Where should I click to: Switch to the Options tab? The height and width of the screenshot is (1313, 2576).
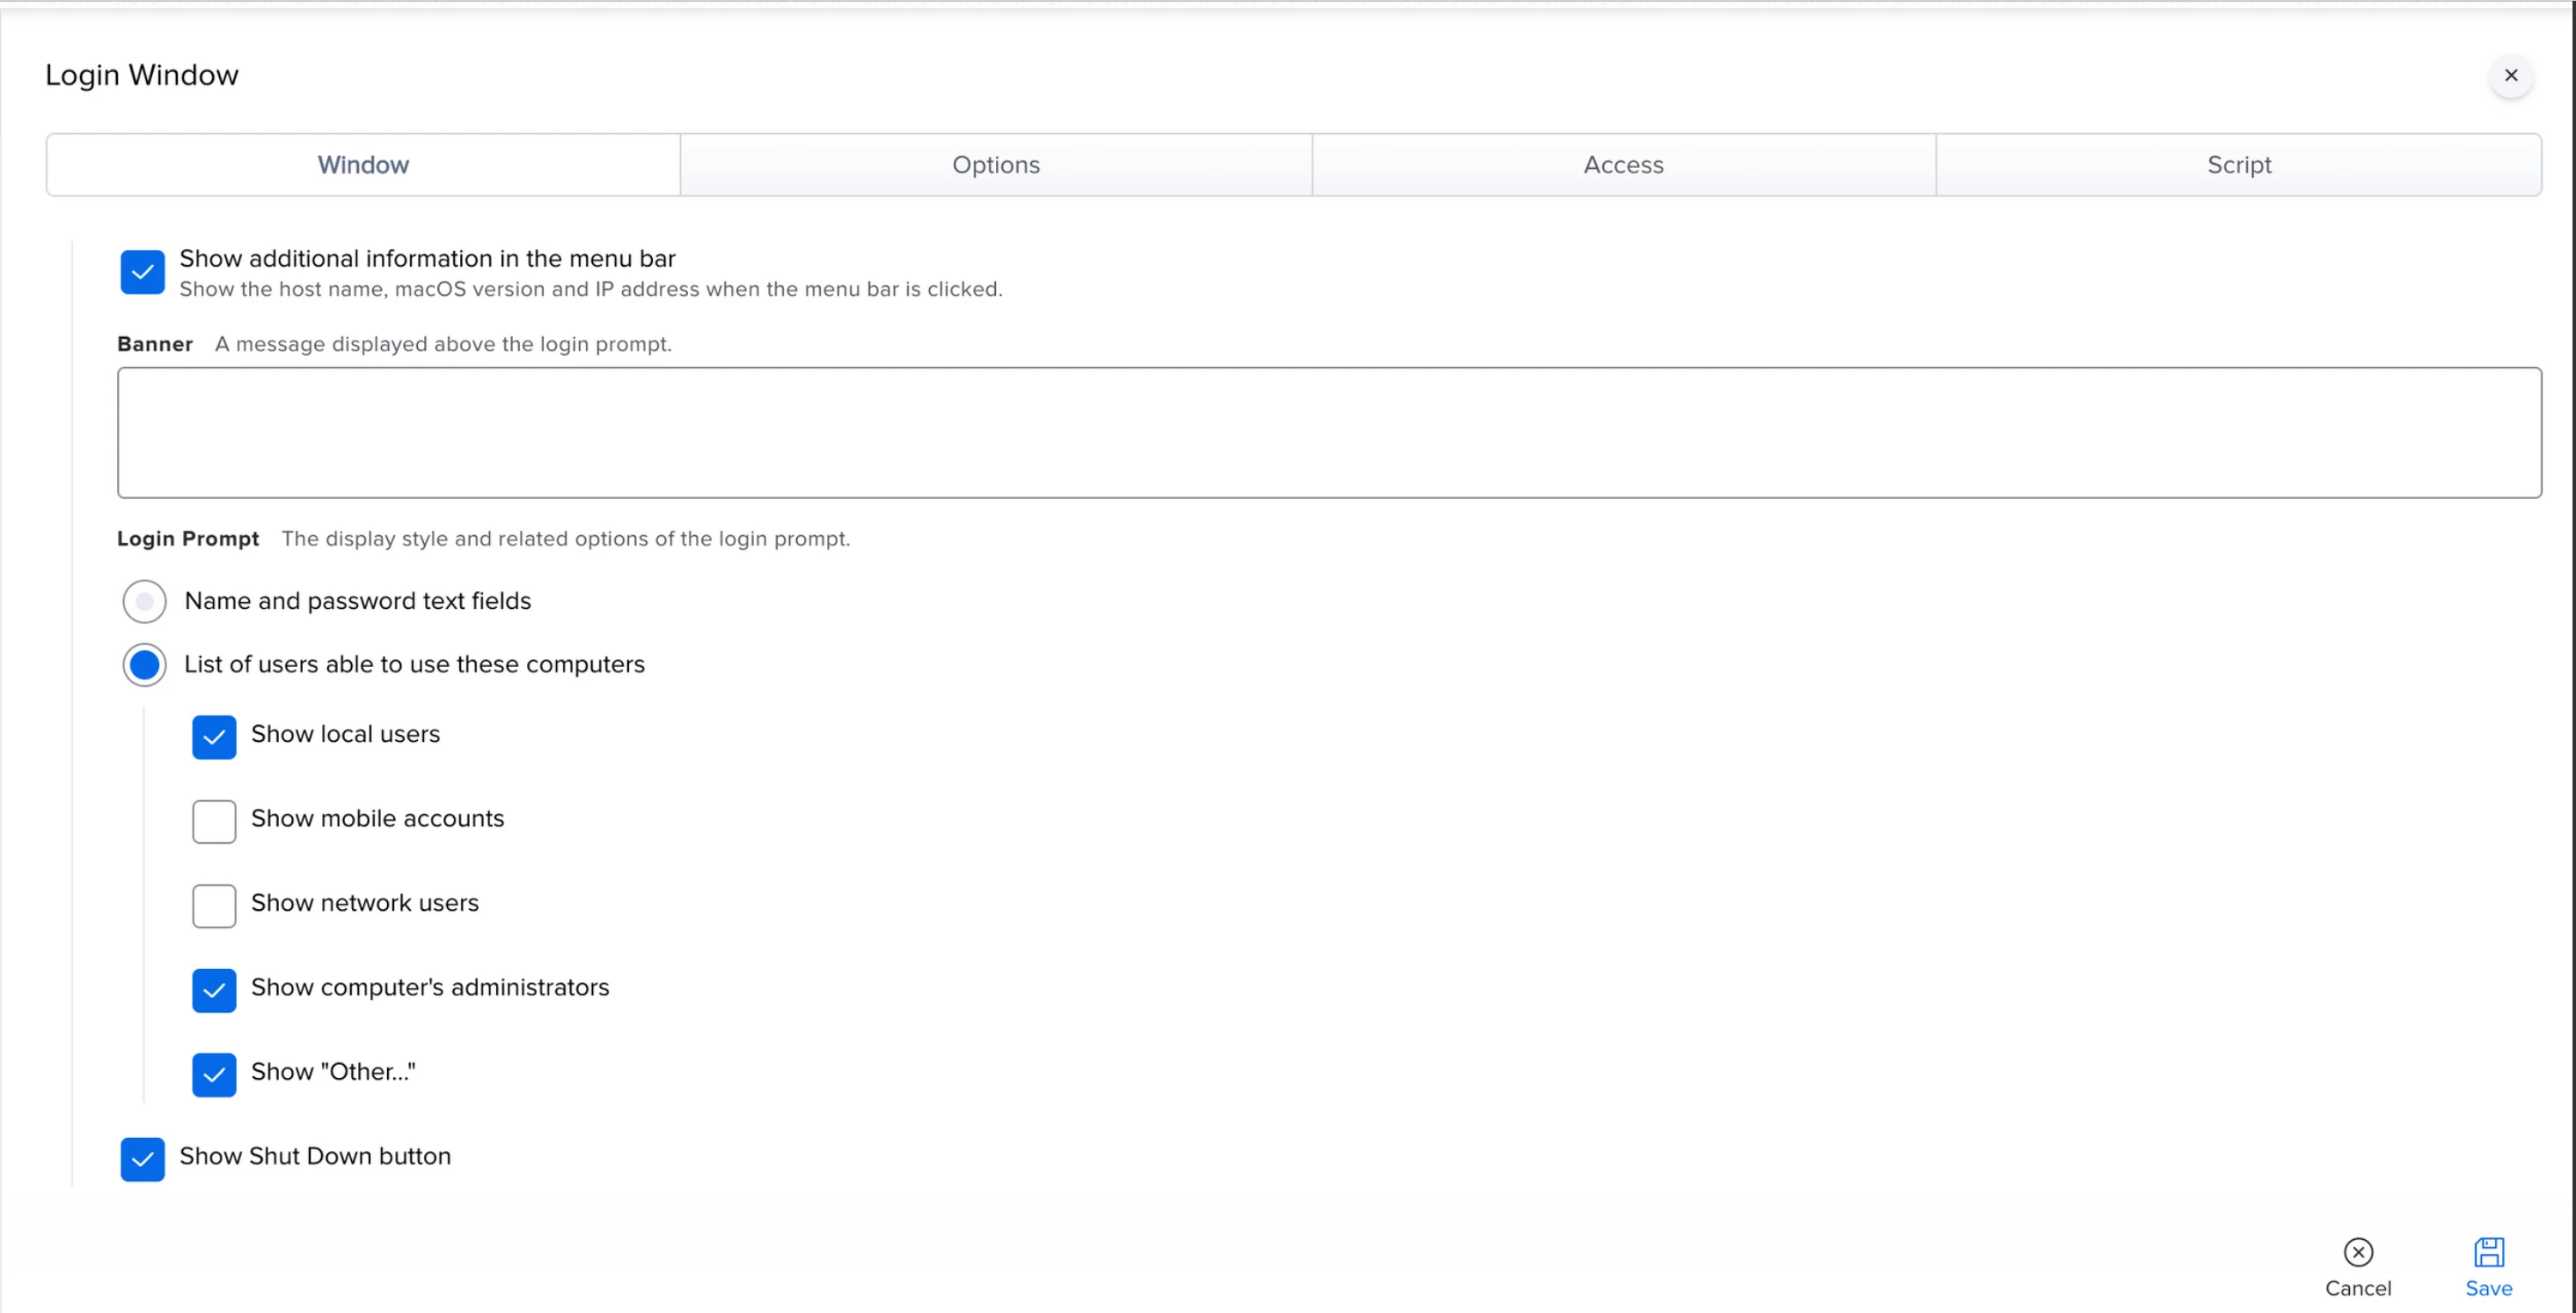(x=995, y=165)
